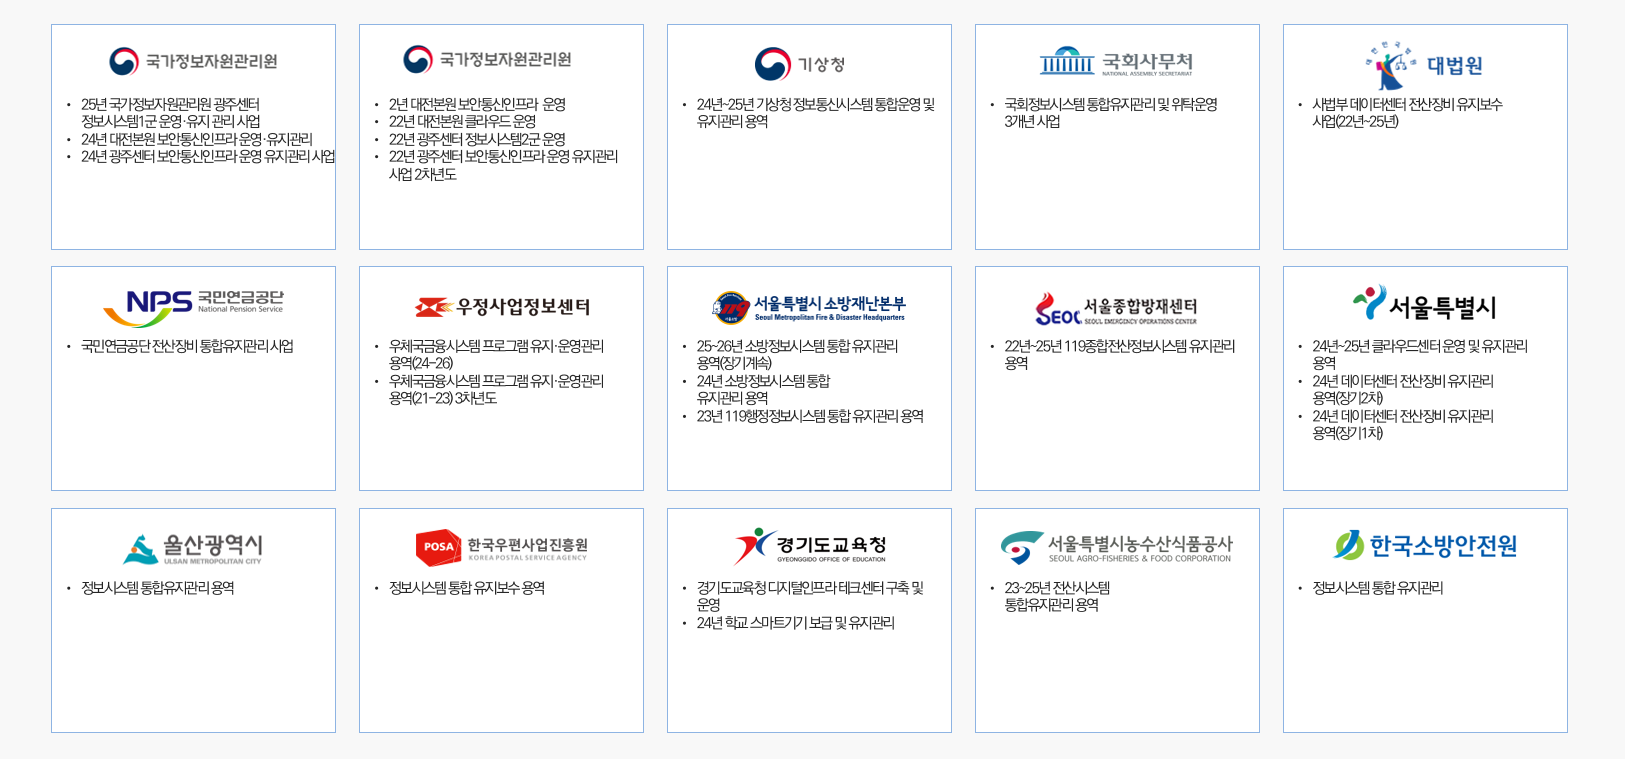Select the 서울특별시 city logo
Viewport: 1625px width, 759px height.
click(x=1424, y=304)
